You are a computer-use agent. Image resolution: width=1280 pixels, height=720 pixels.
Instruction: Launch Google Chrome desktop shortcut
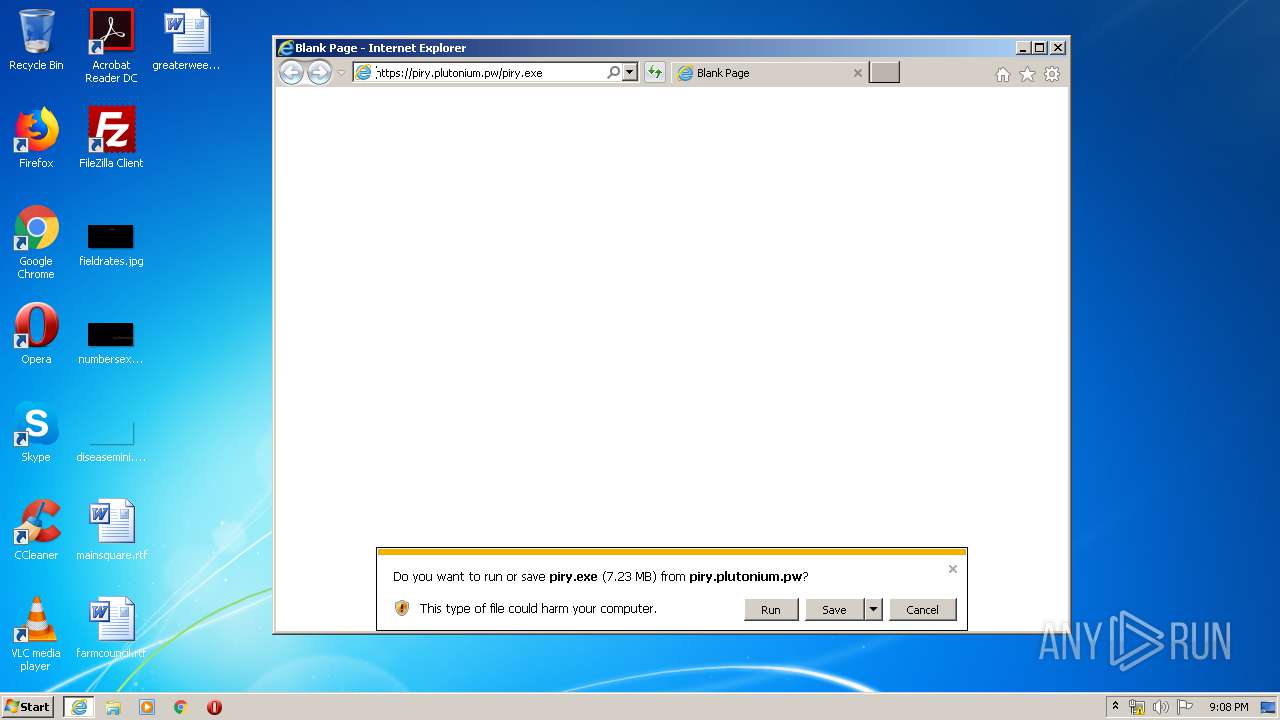(36, 242)
